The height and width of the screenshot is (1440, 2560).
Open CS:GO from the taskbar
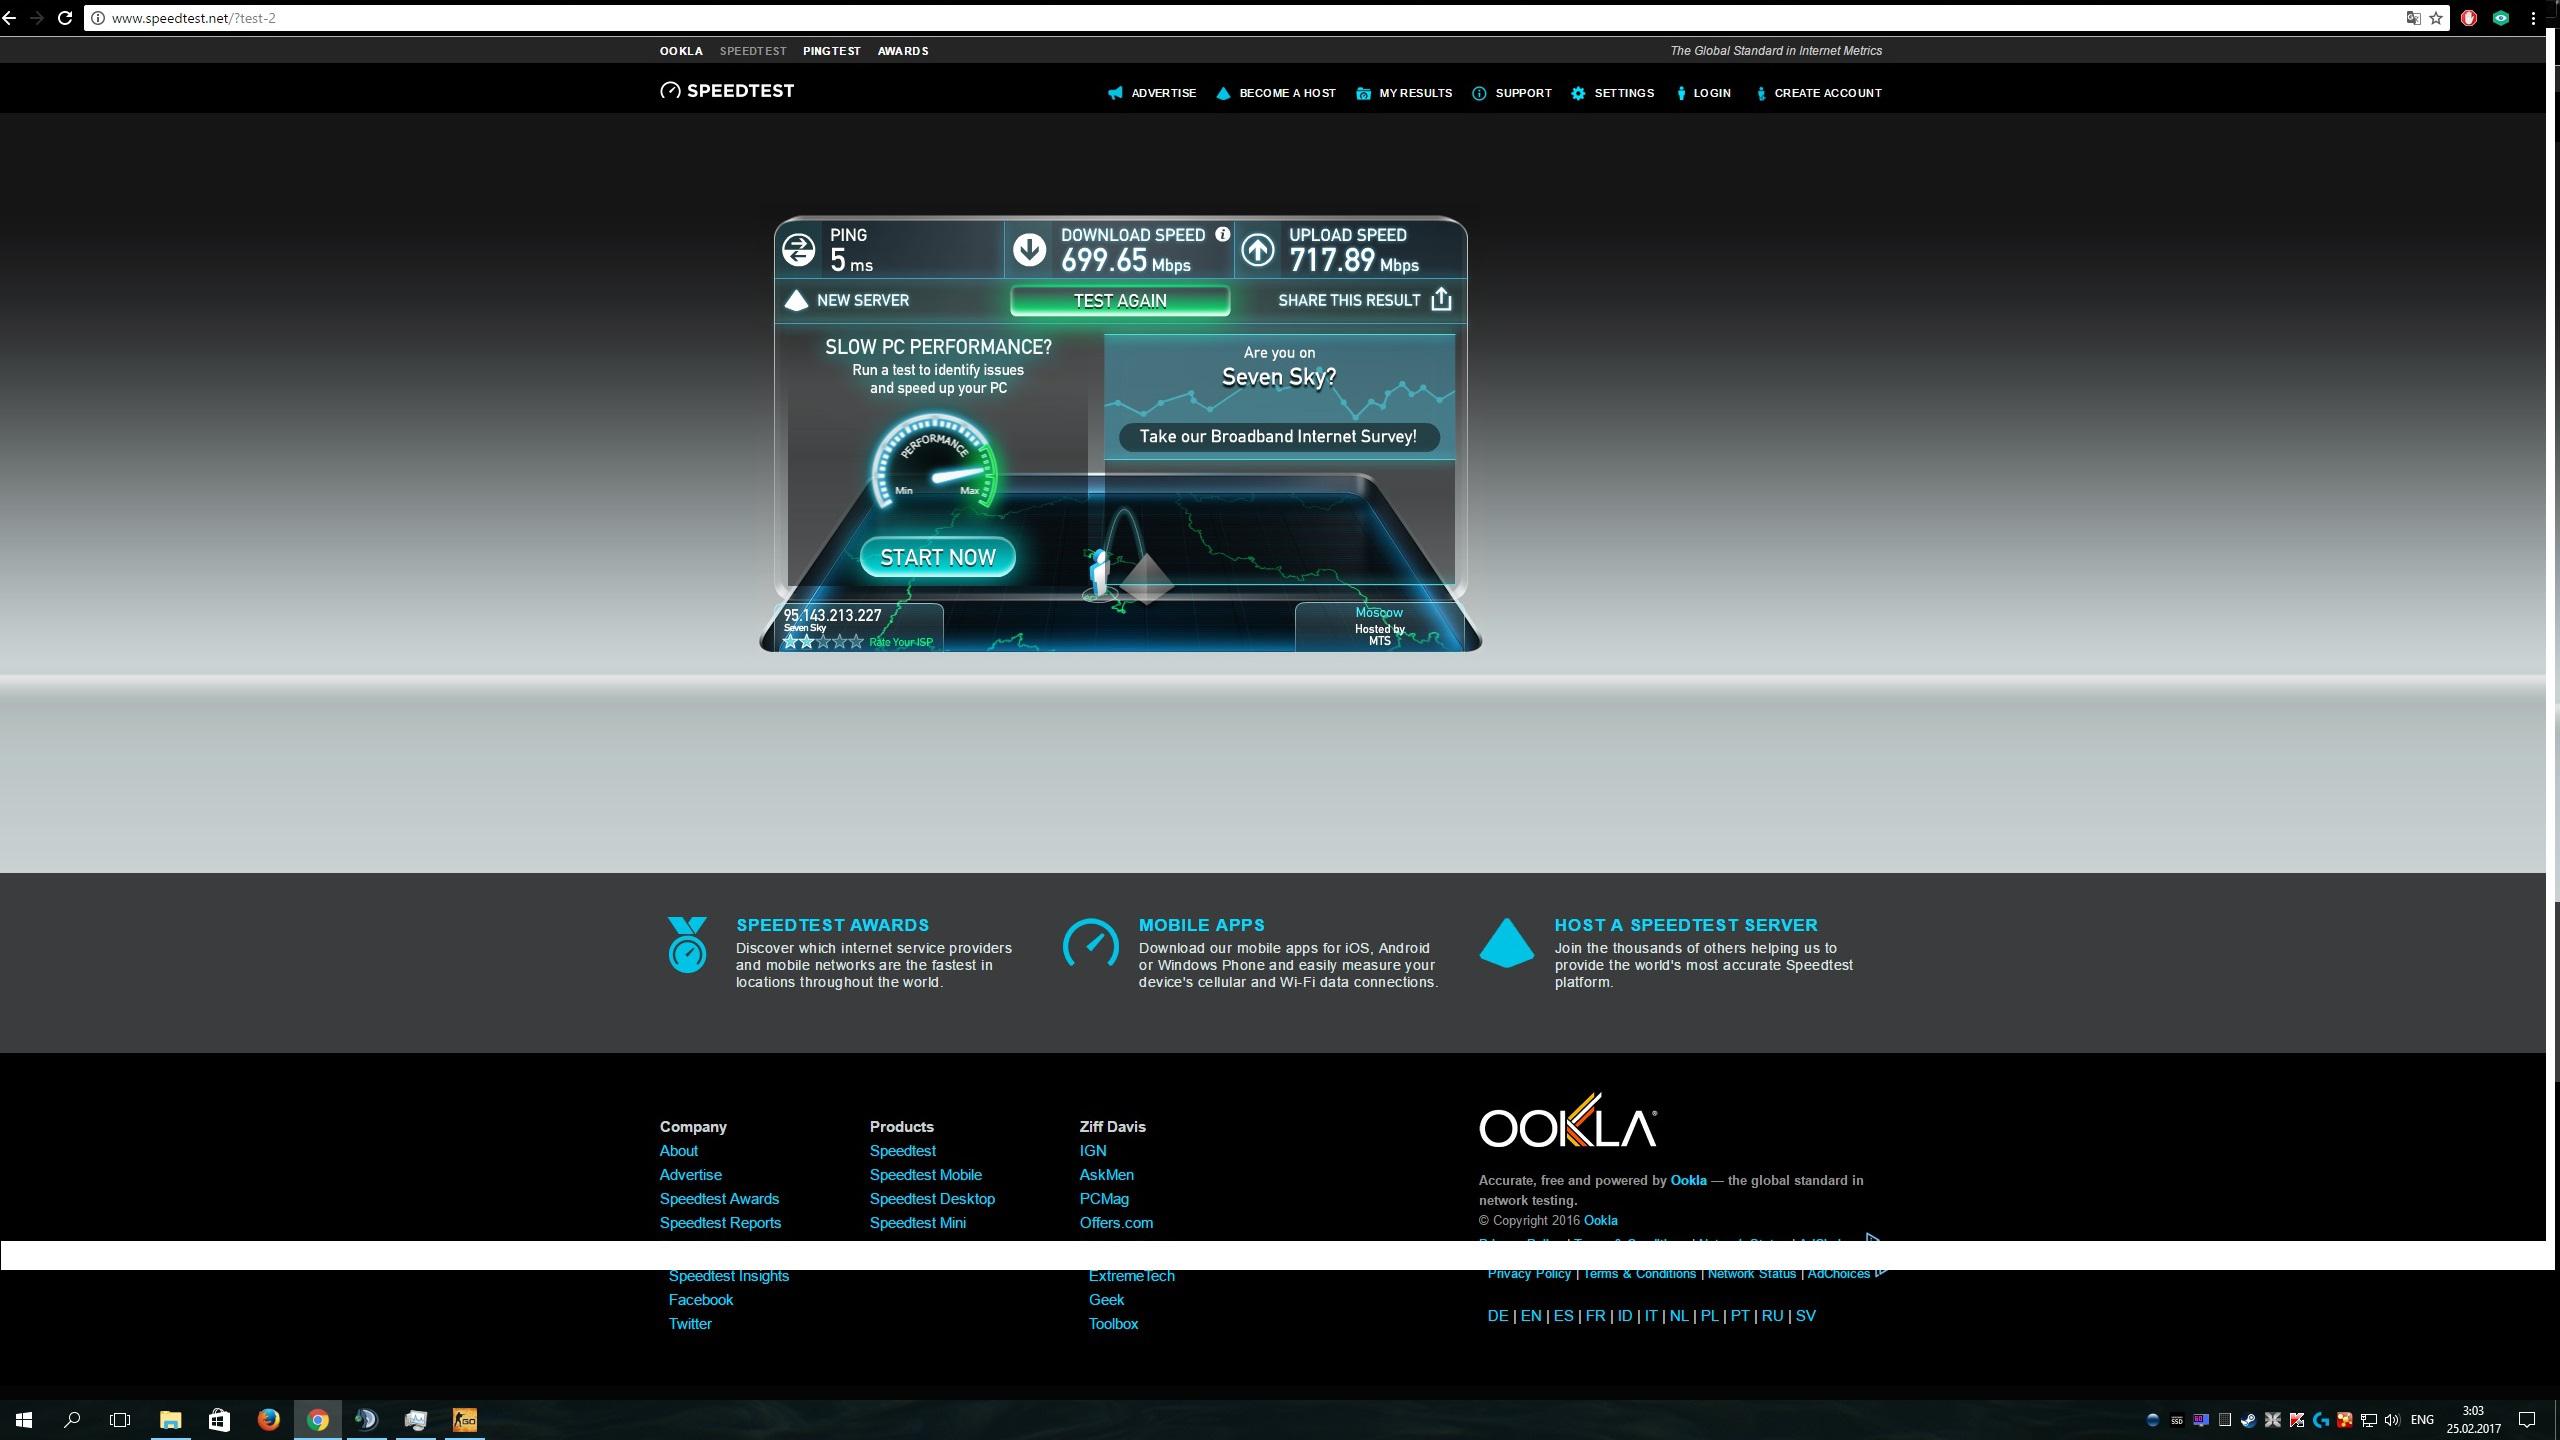[464, 1420]
